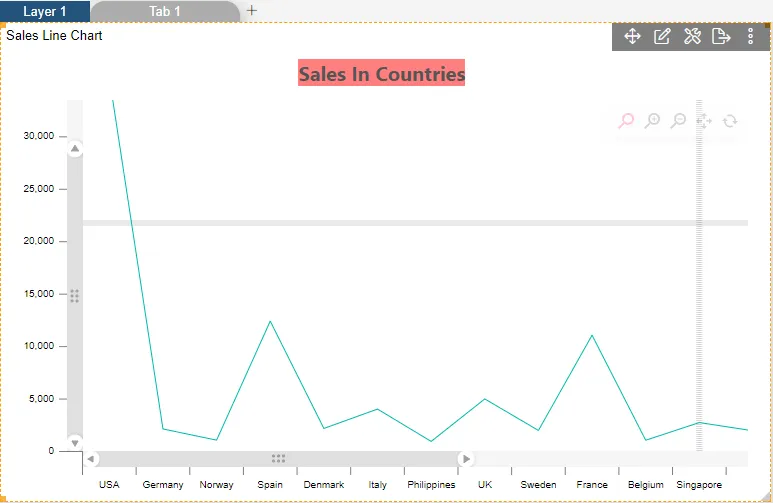Reset chart with refresh icon
This screenshot has height=503, width=773.
click(x=730, y=121)
